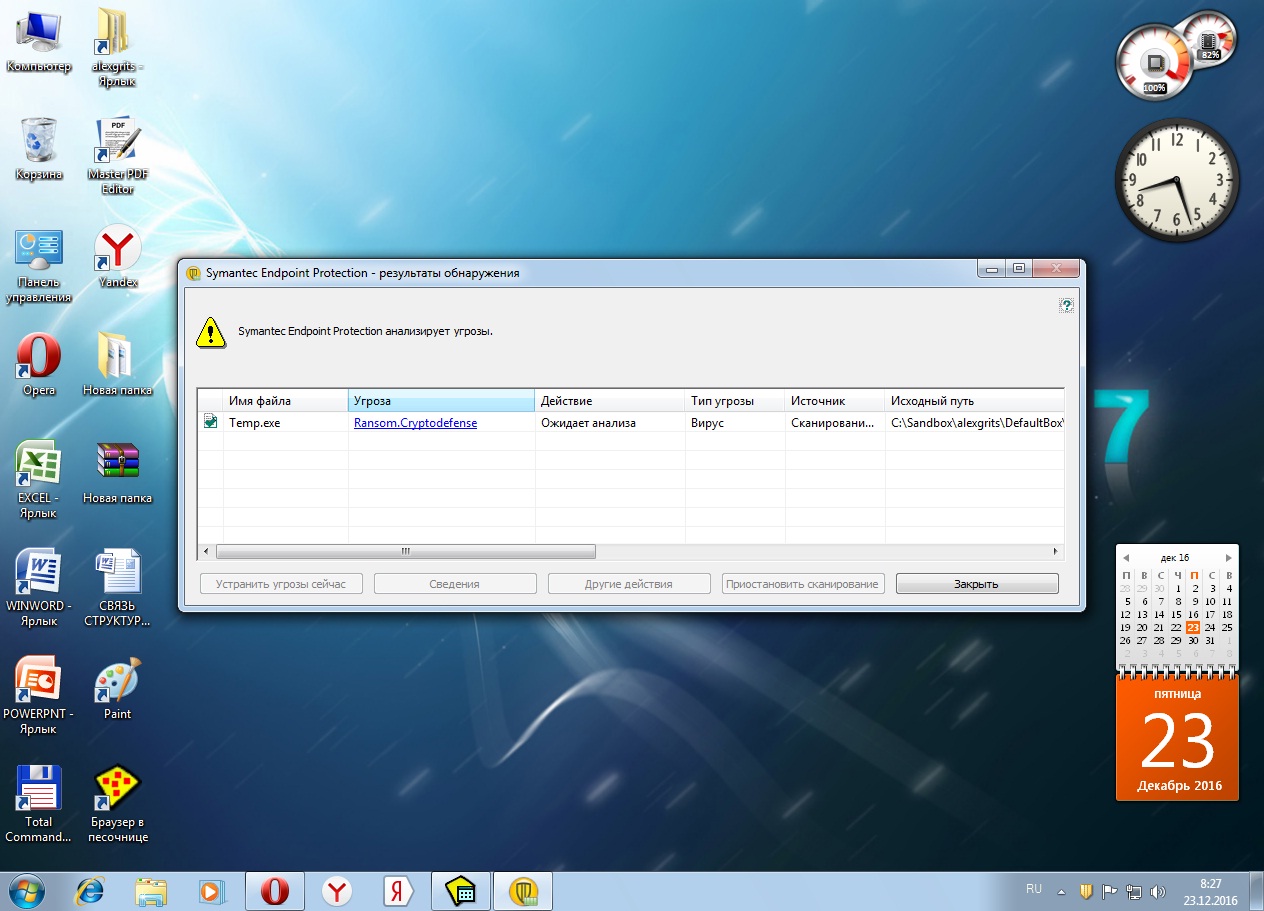1264x911 pixels.
Task: Click day 23 in calendar gadget
Action: click(x=1192, y=628)
